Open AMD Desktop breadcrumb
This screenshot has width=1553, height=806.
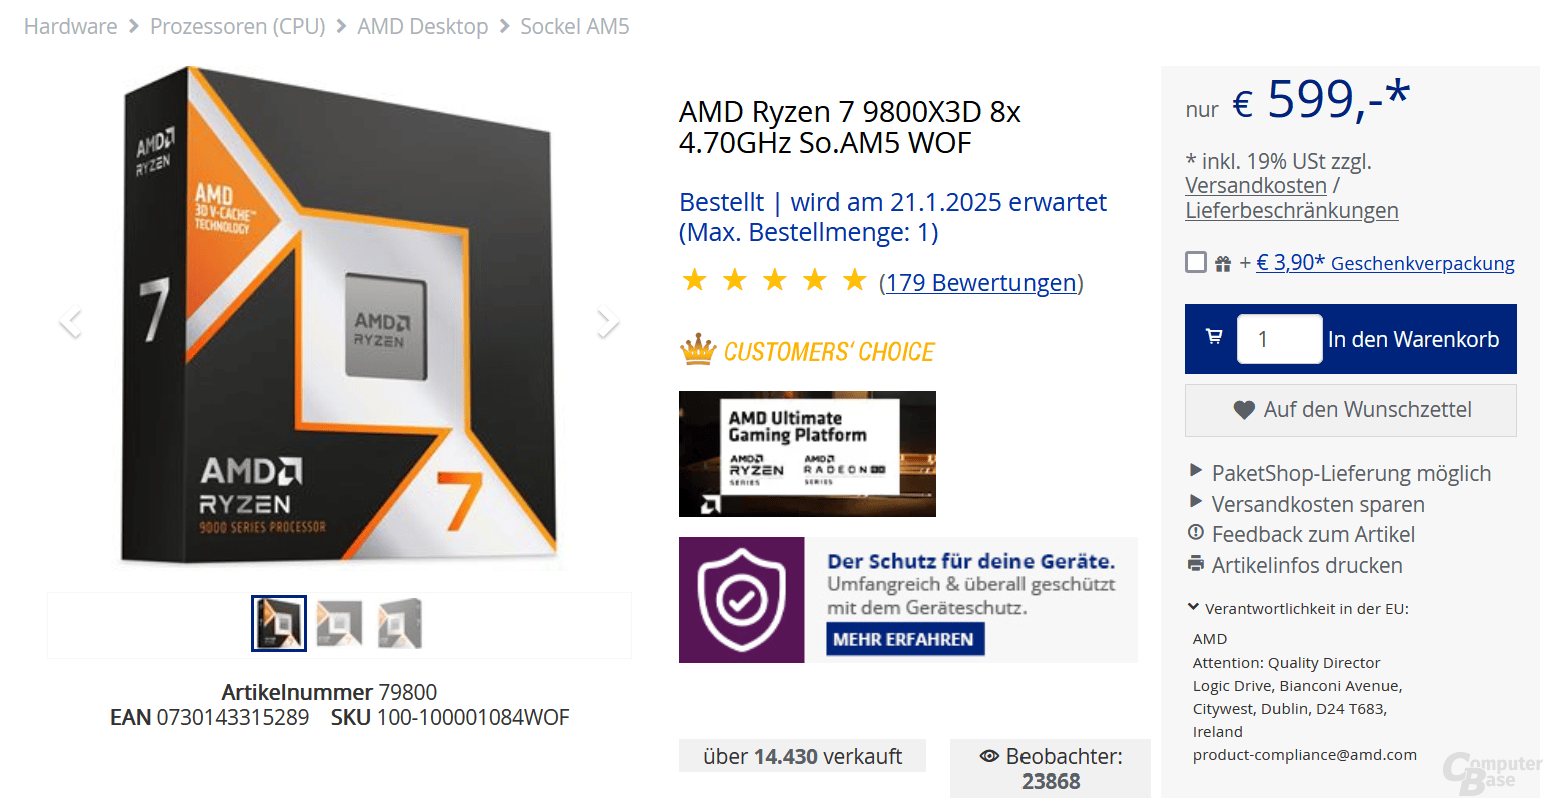[423, 26]
